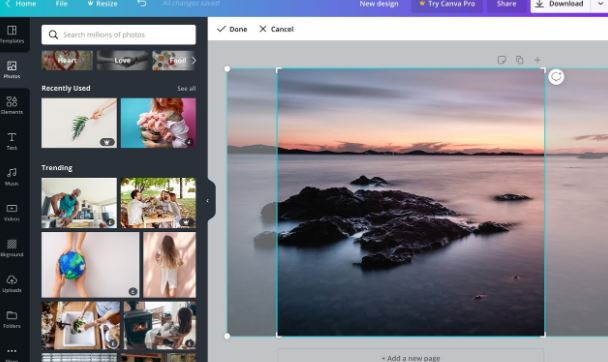Image resolution: width=608 pixels, height=362 pixels.
Task: Open the Background sidebar tab
Action: [12, 248]
